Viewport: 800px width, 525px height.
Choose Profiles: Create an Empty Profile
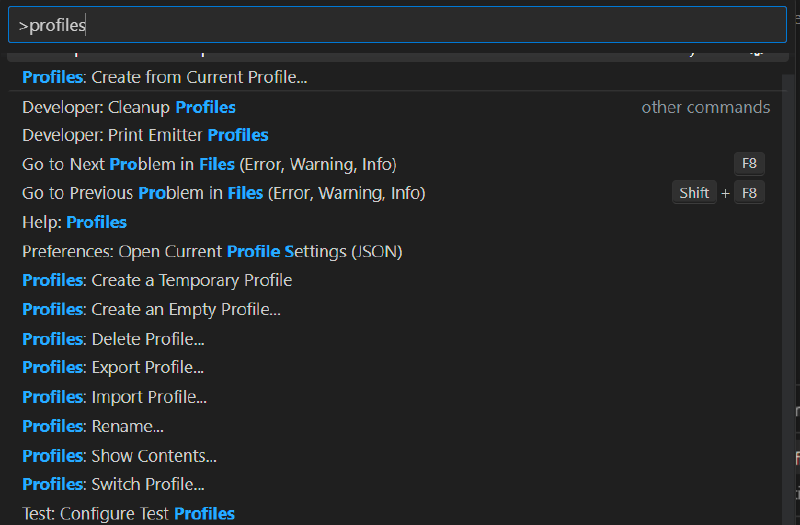click(x=151, y=309)
